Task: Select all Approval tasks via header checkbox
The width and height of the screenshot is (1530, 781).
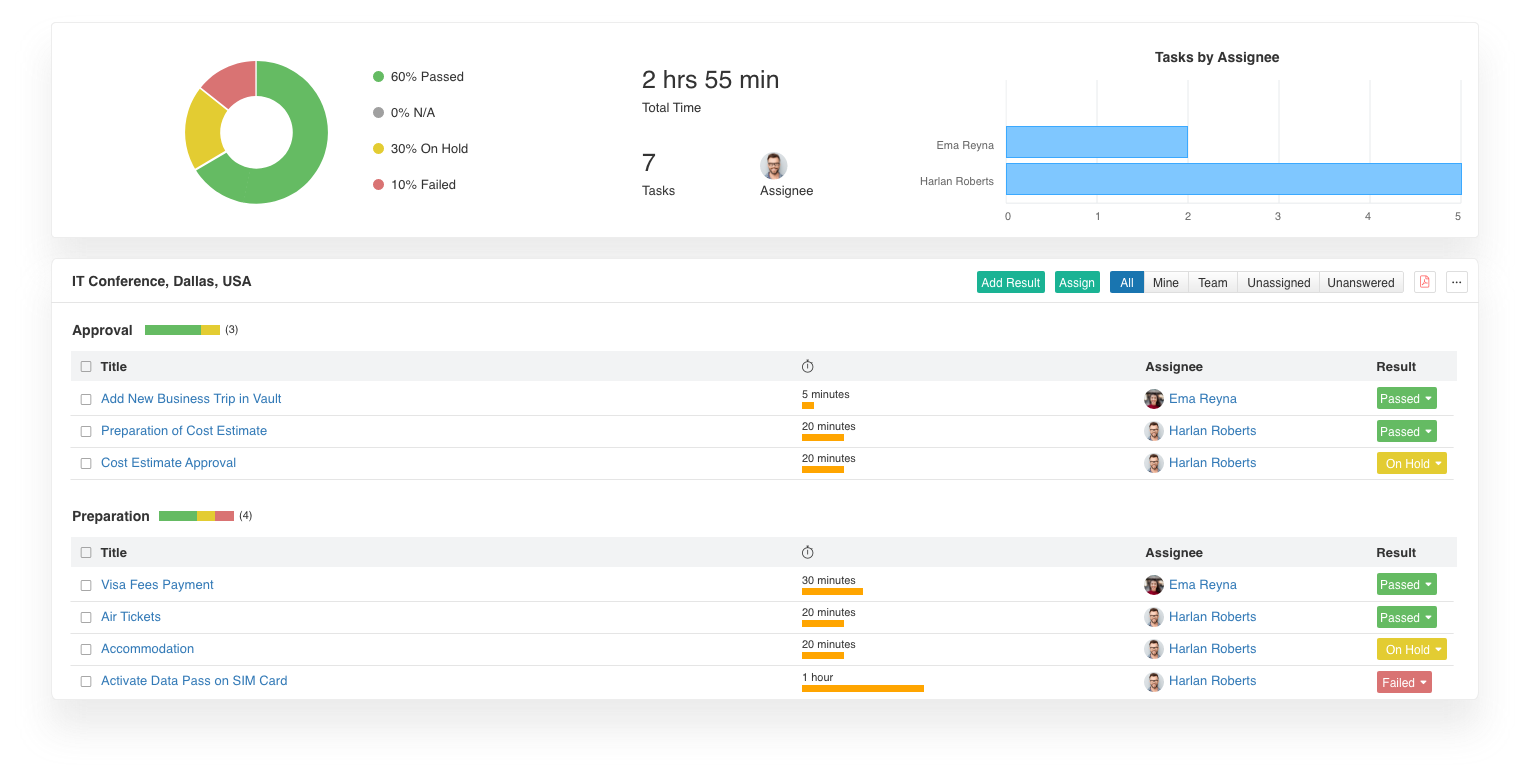Action: pos(86,367)
